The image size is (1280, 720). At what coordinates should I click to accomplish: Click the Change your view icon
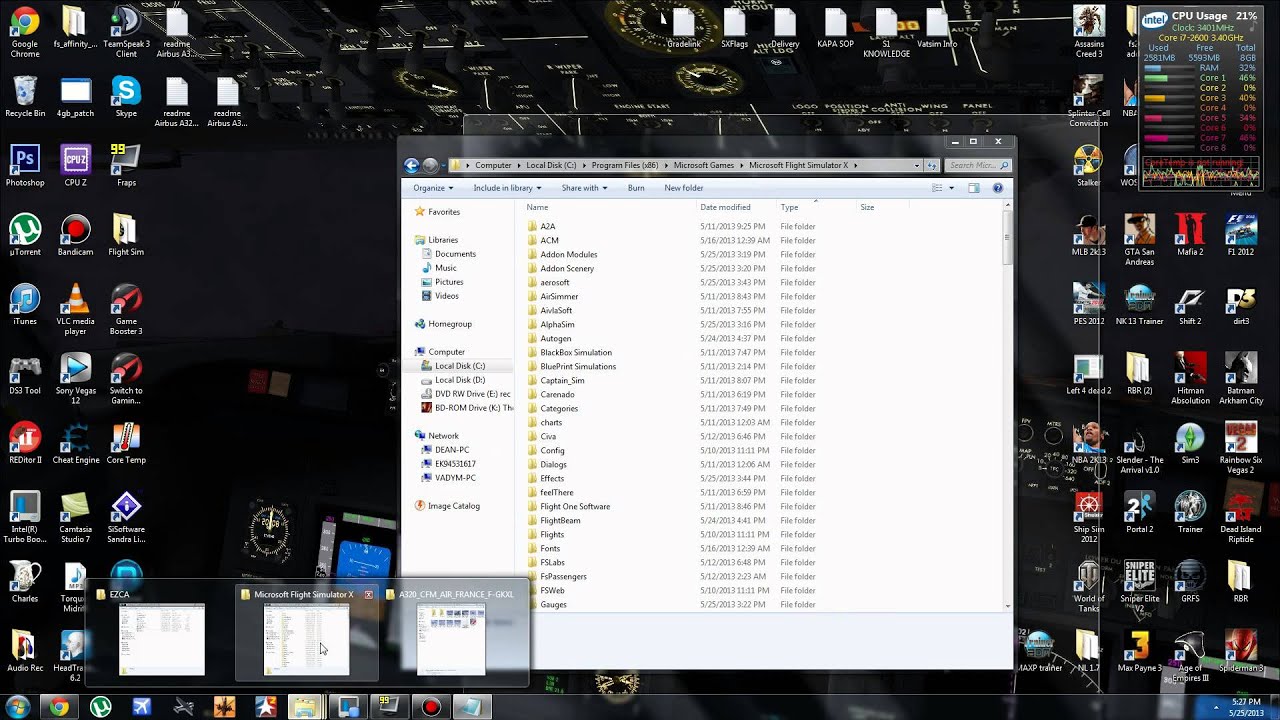(937, 188)
